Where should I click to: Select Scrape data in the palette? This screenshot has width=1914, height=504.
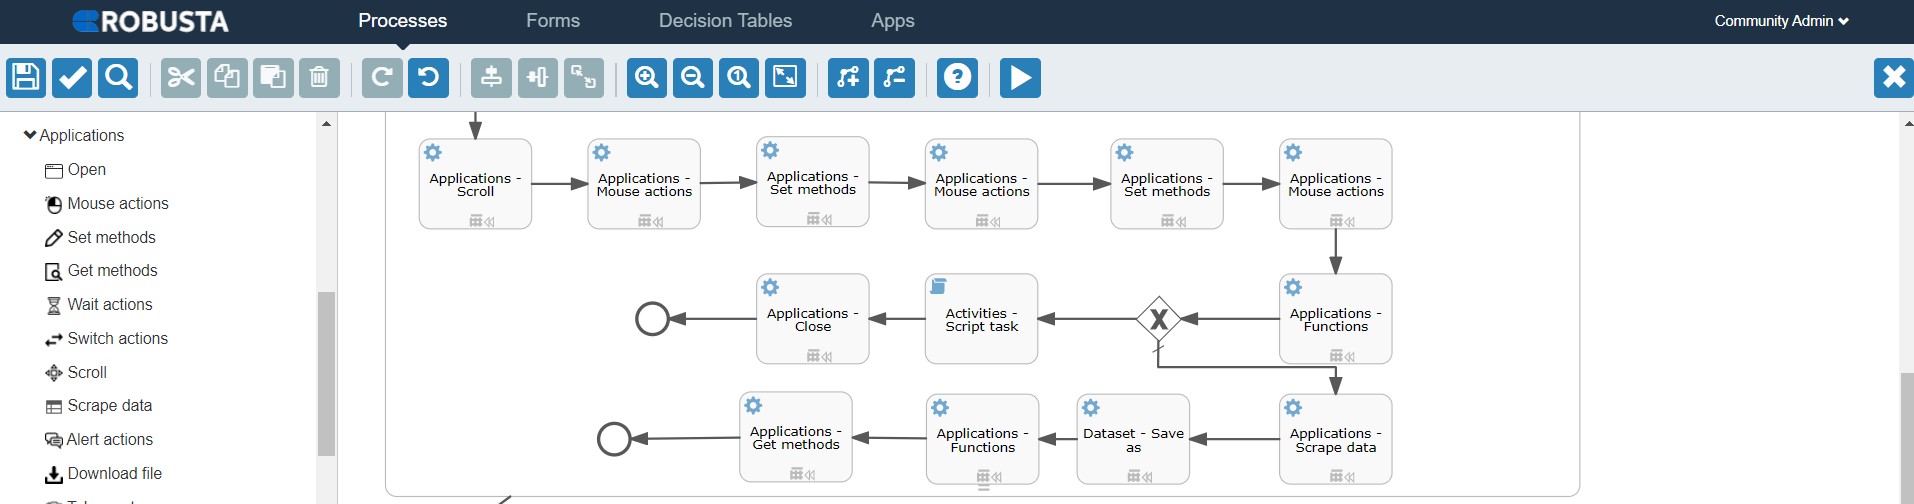click(x=109, y=406)
